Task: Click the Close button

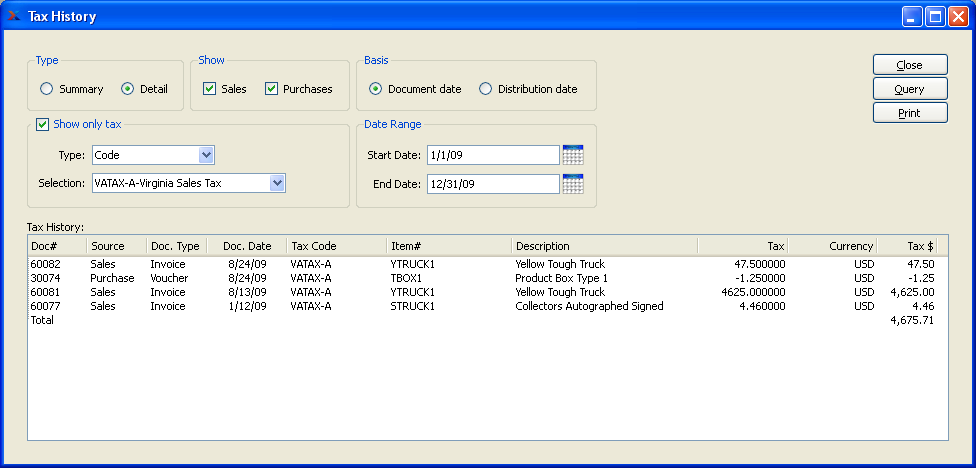Action: click(x=909, y=65)
